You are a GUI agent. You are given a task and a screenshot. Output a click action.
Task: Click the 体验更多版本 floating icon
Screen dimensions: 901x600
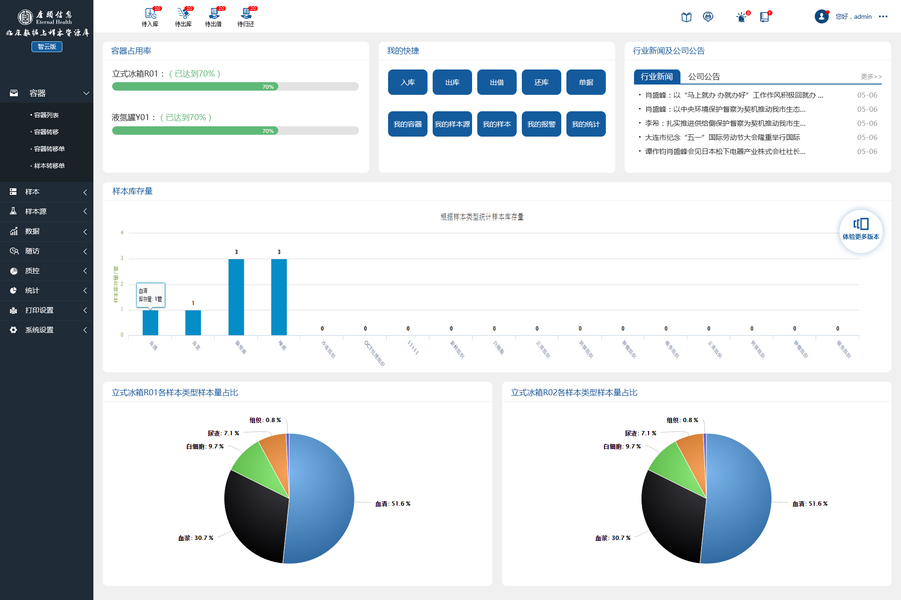[860, 229]
